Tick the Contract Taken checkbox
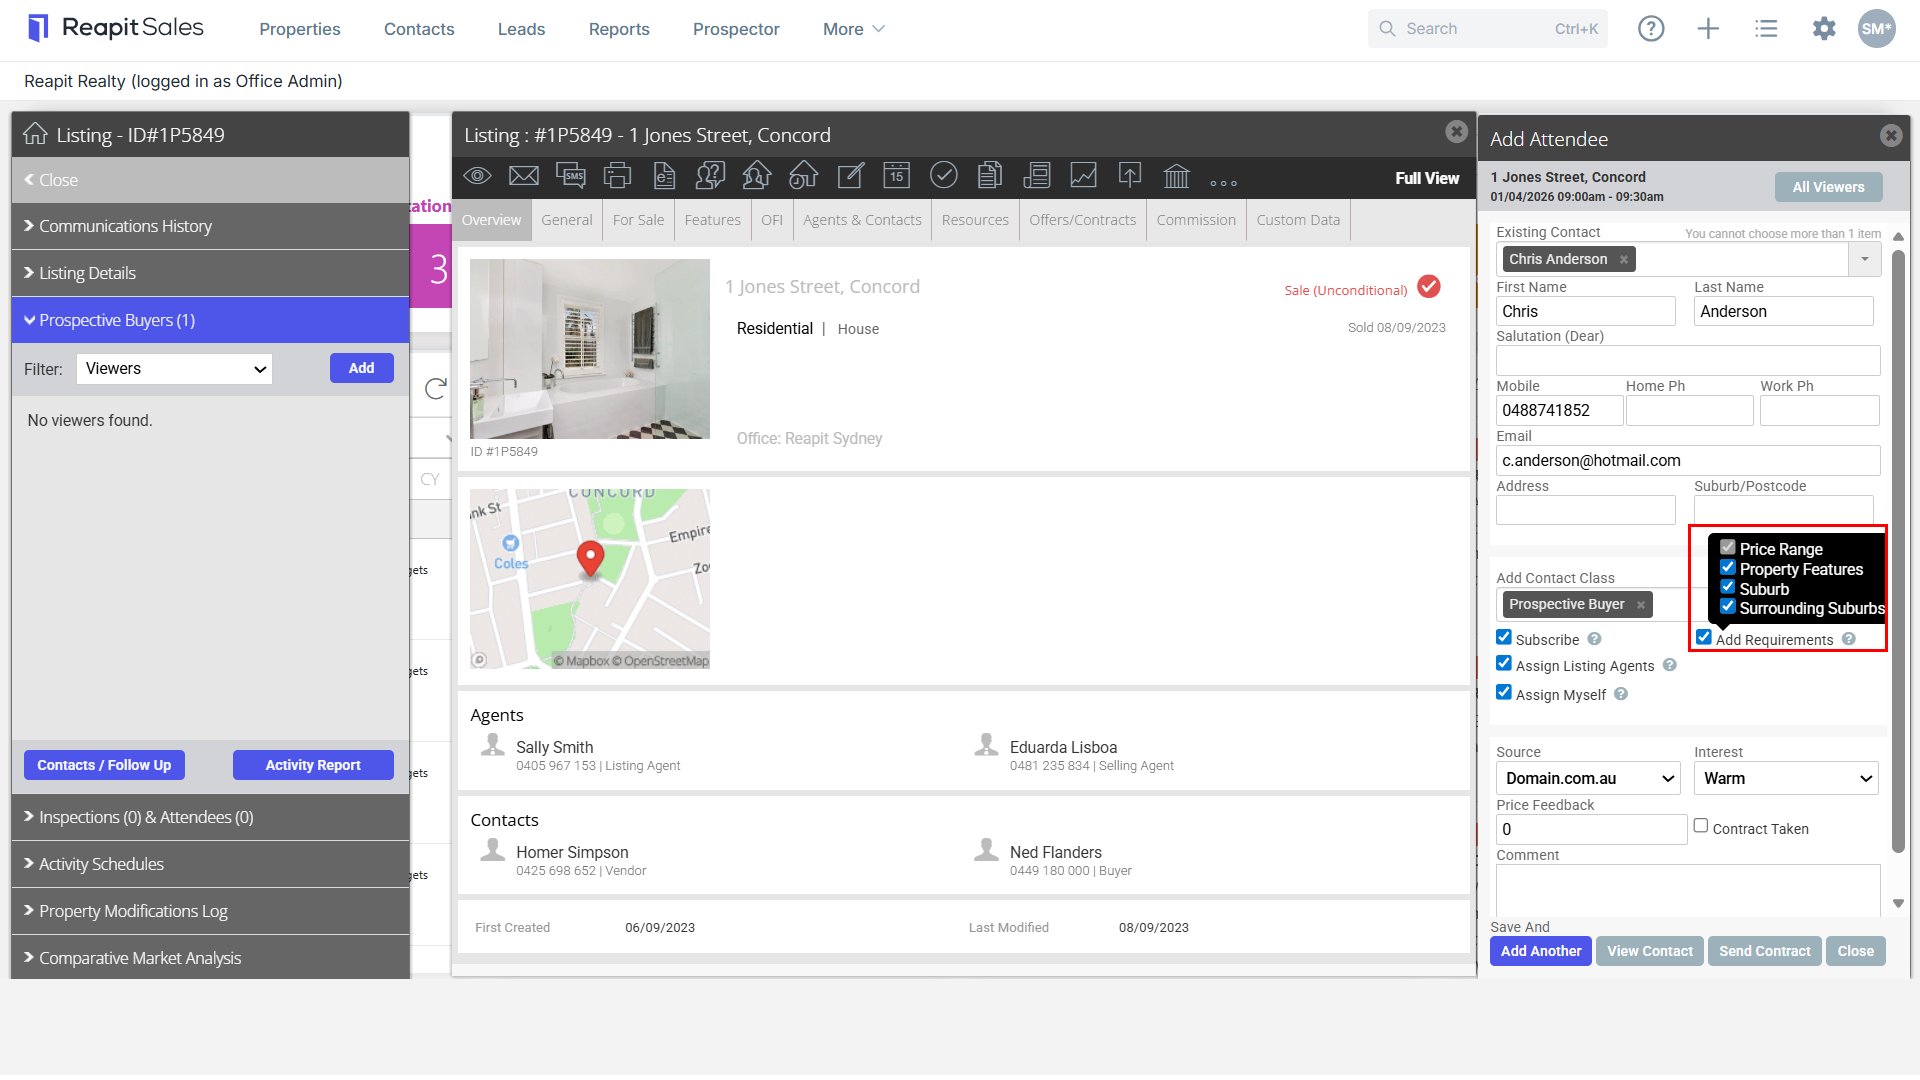 (1701, 826)
